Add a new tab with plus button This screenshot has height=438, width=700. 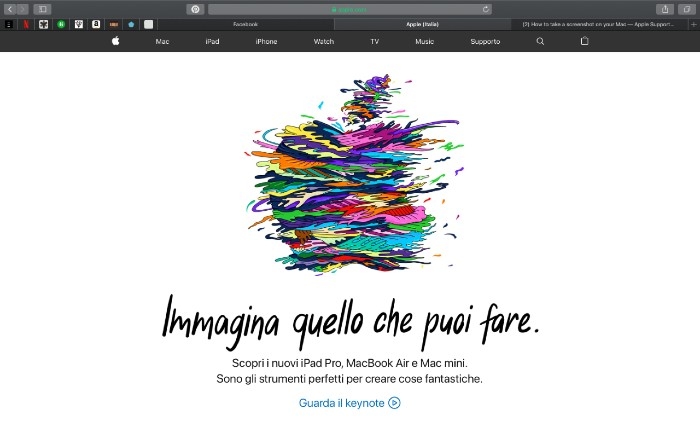click(x=694, y=25)
